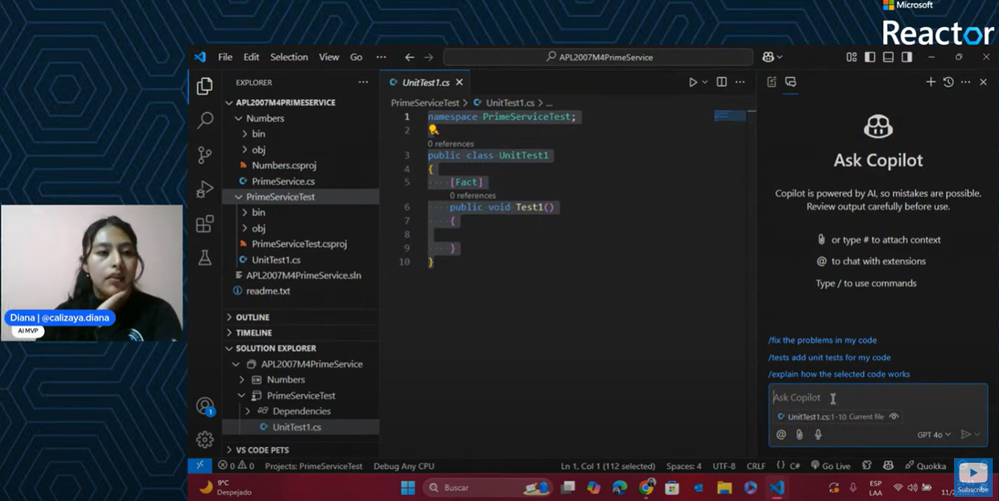Image resolution: width=999 pixels, height=501 pixels.
Task: Open the Selection menu
Action: pyautogui.click(x=289, y=57)
